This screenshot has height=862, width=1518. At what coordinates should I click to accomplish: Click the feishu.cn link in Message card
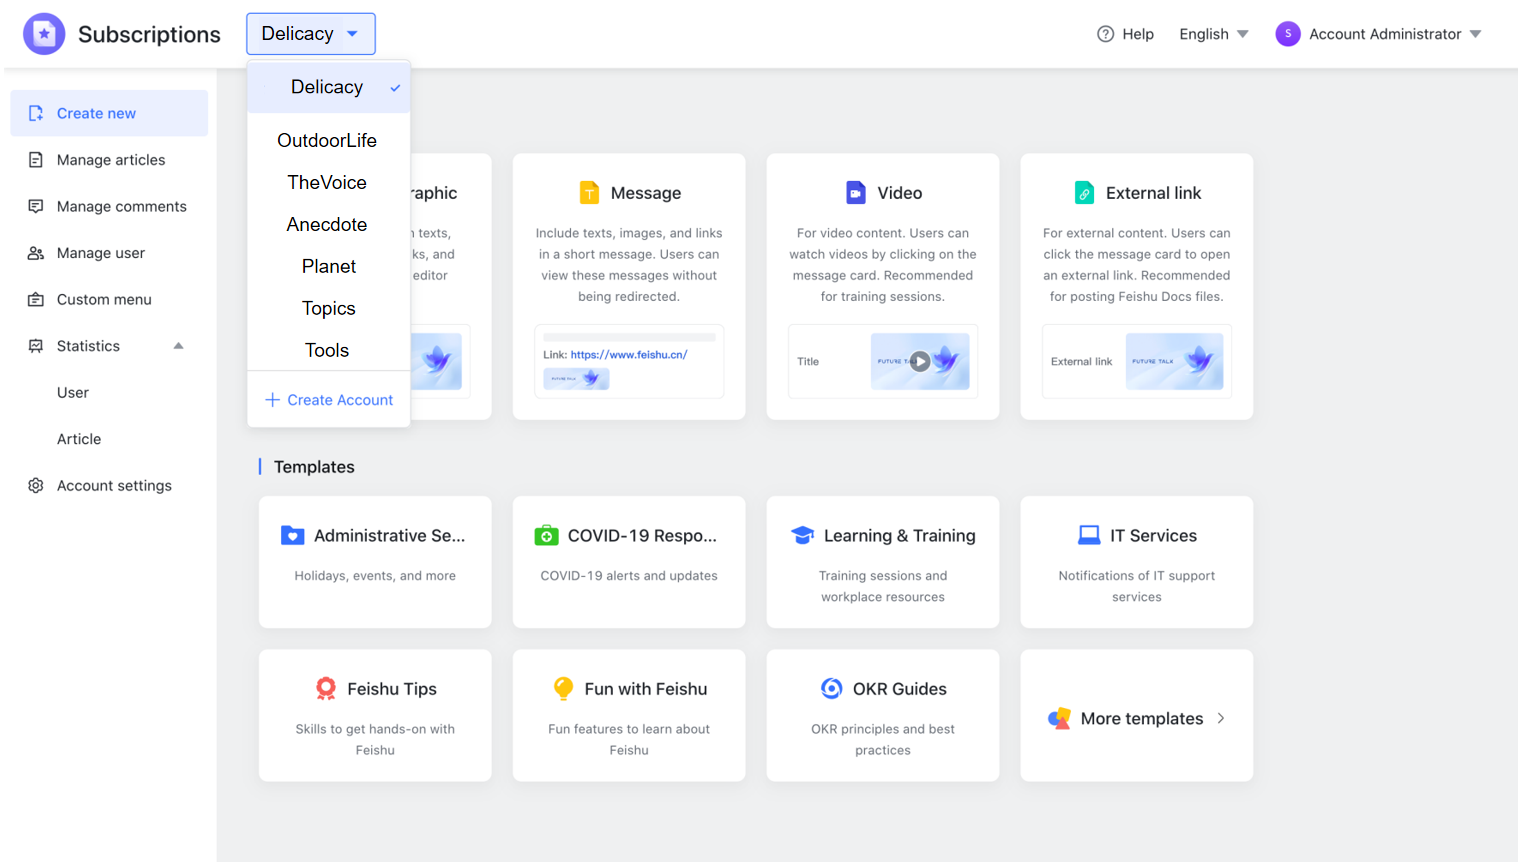point(628,355)
